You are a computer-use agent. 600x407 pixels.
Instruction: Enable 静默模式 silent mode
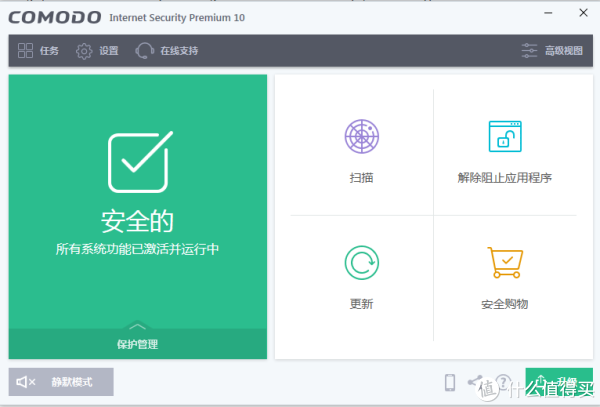tap(61, 382)
